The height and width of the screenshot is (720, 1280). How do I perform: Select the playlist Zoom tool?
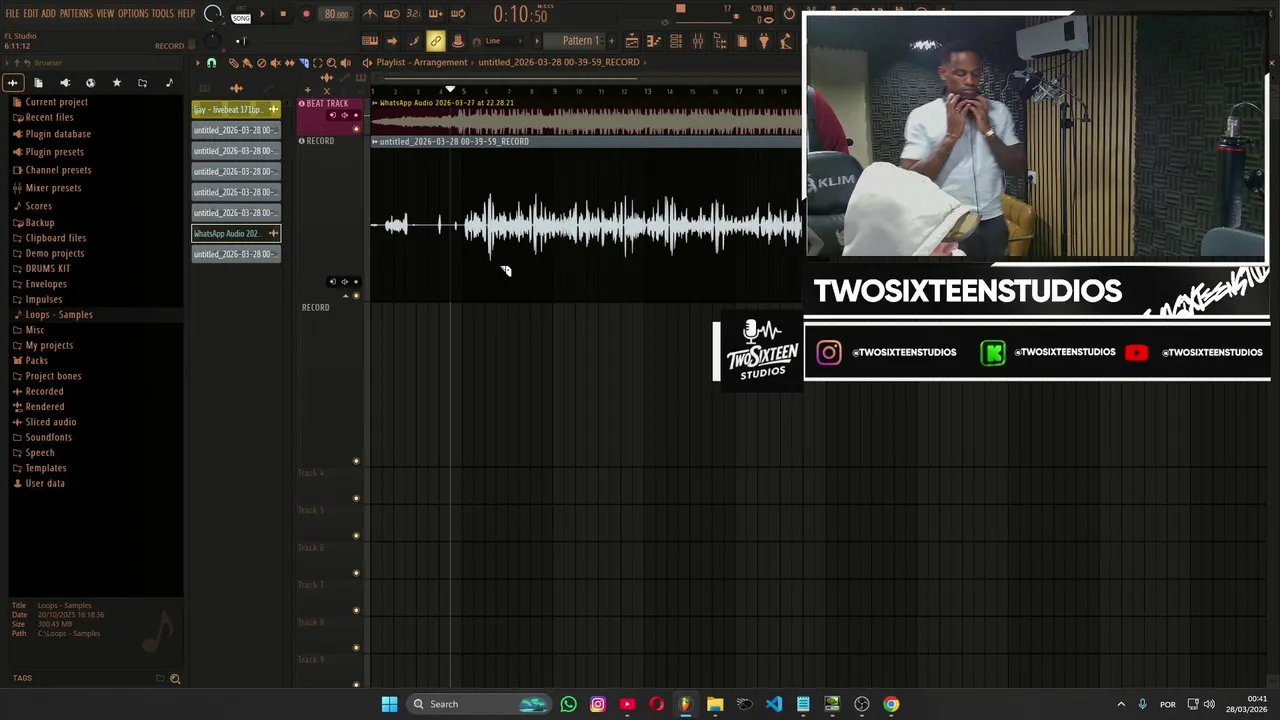click(x=331, y=63)
